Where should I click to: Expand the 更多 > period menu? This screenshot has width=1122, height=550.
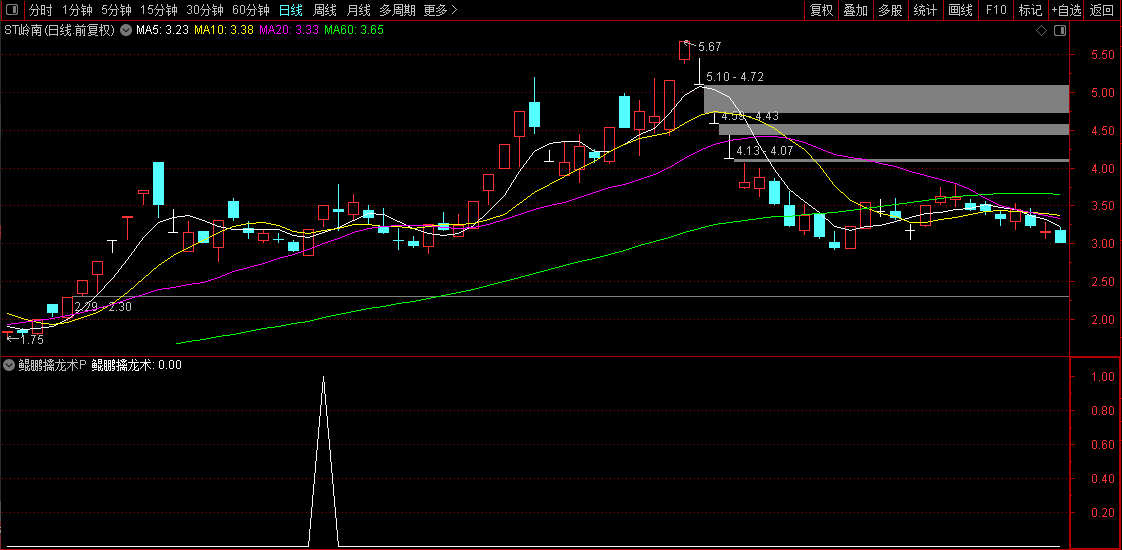pyautogui.click(x=440, y=10)
